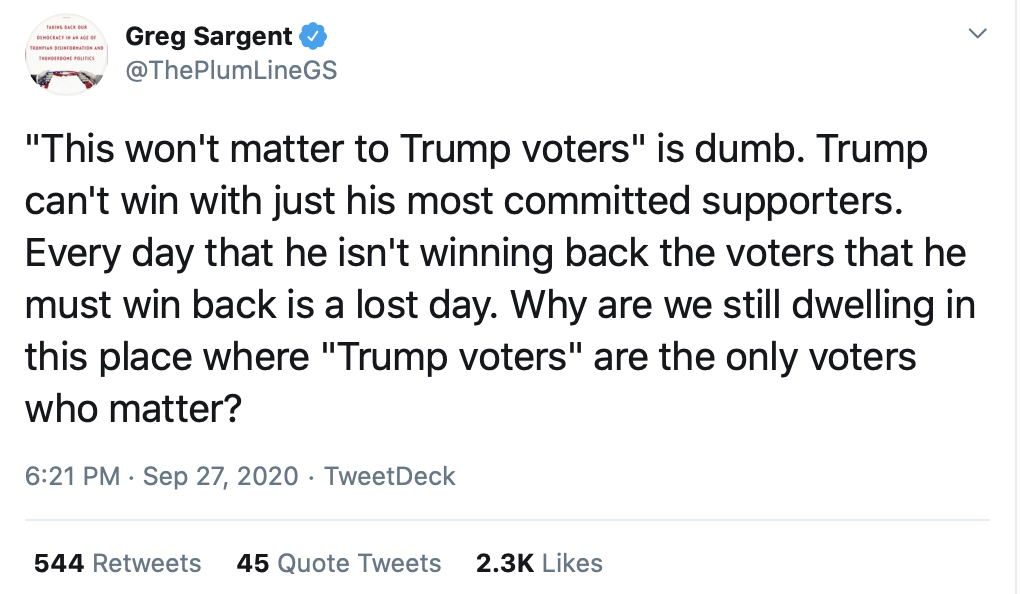This screenshot has height=594, width=1020.
Task: Open the @ThePlumLineGS handle link
Action: click(x=230, y=70)
